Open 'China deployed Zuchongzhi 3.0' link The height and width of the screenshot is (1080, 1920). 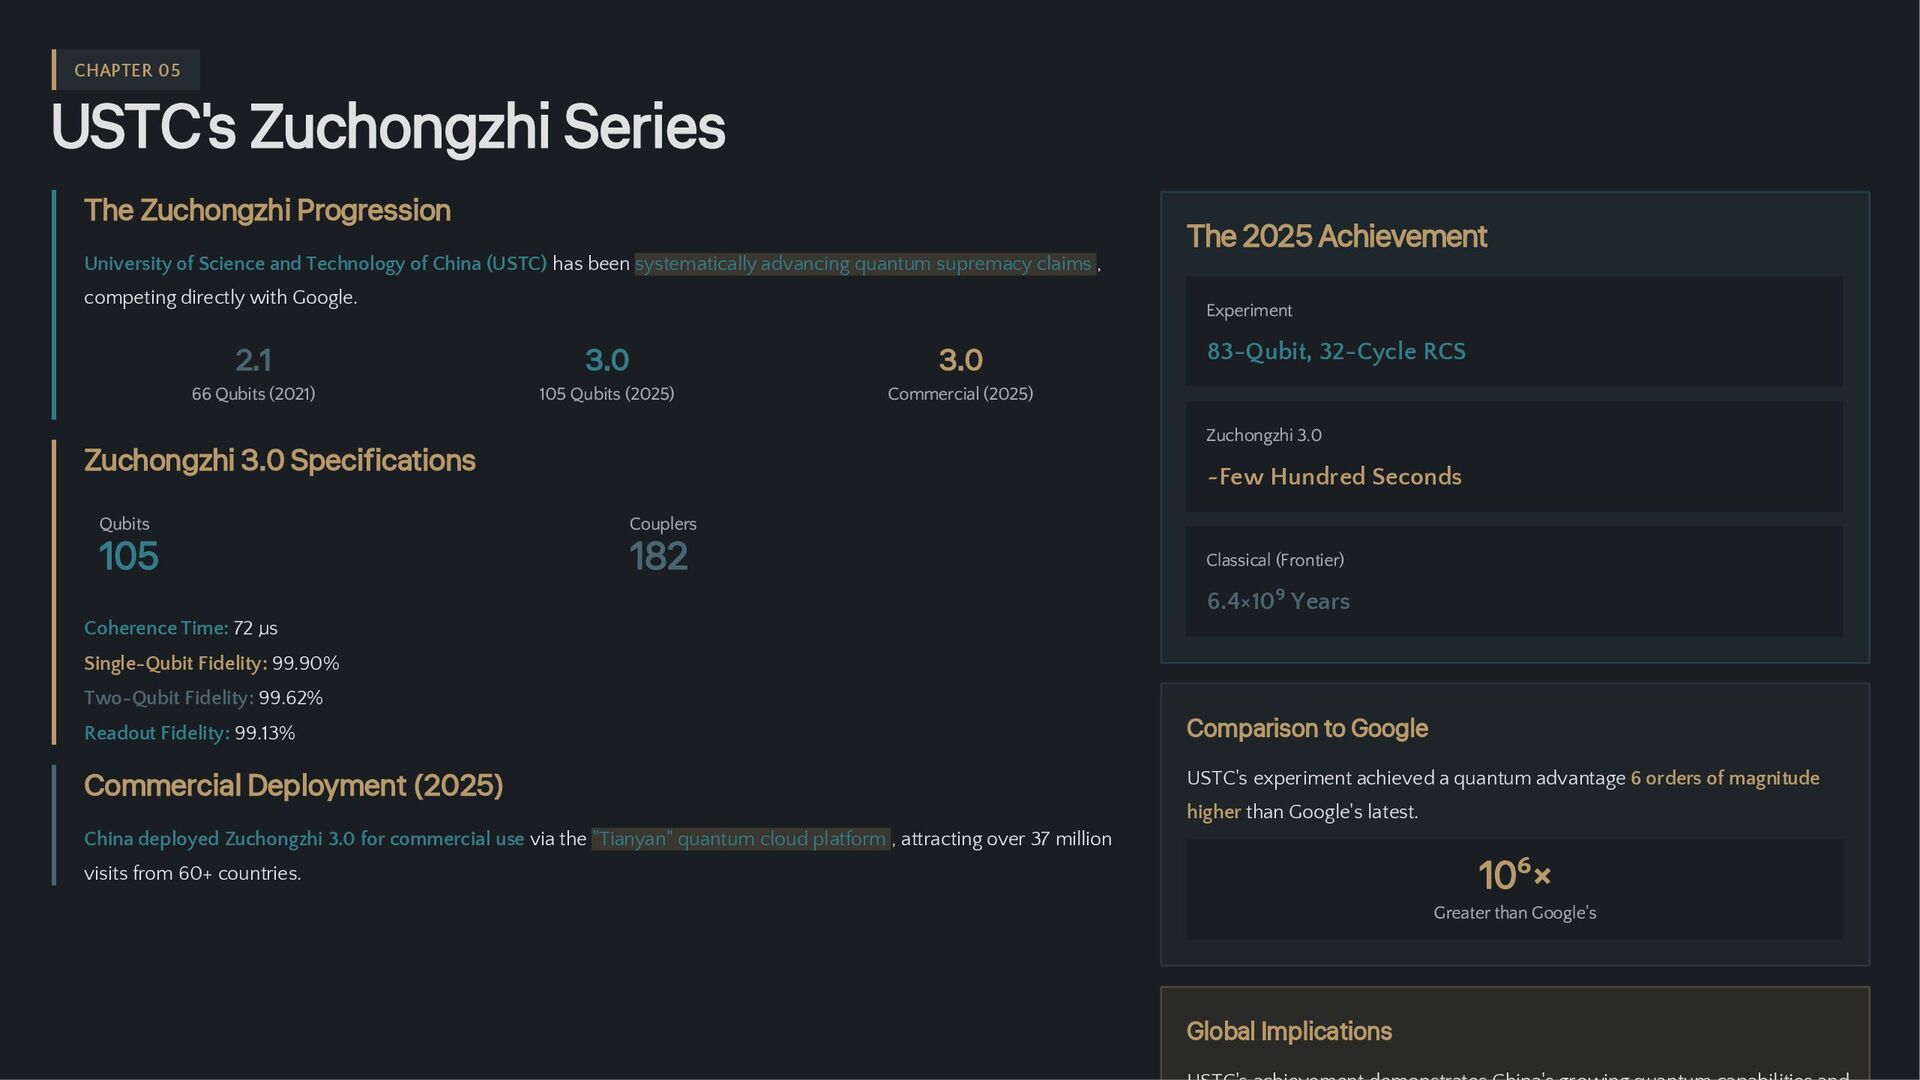coord(304,839)
